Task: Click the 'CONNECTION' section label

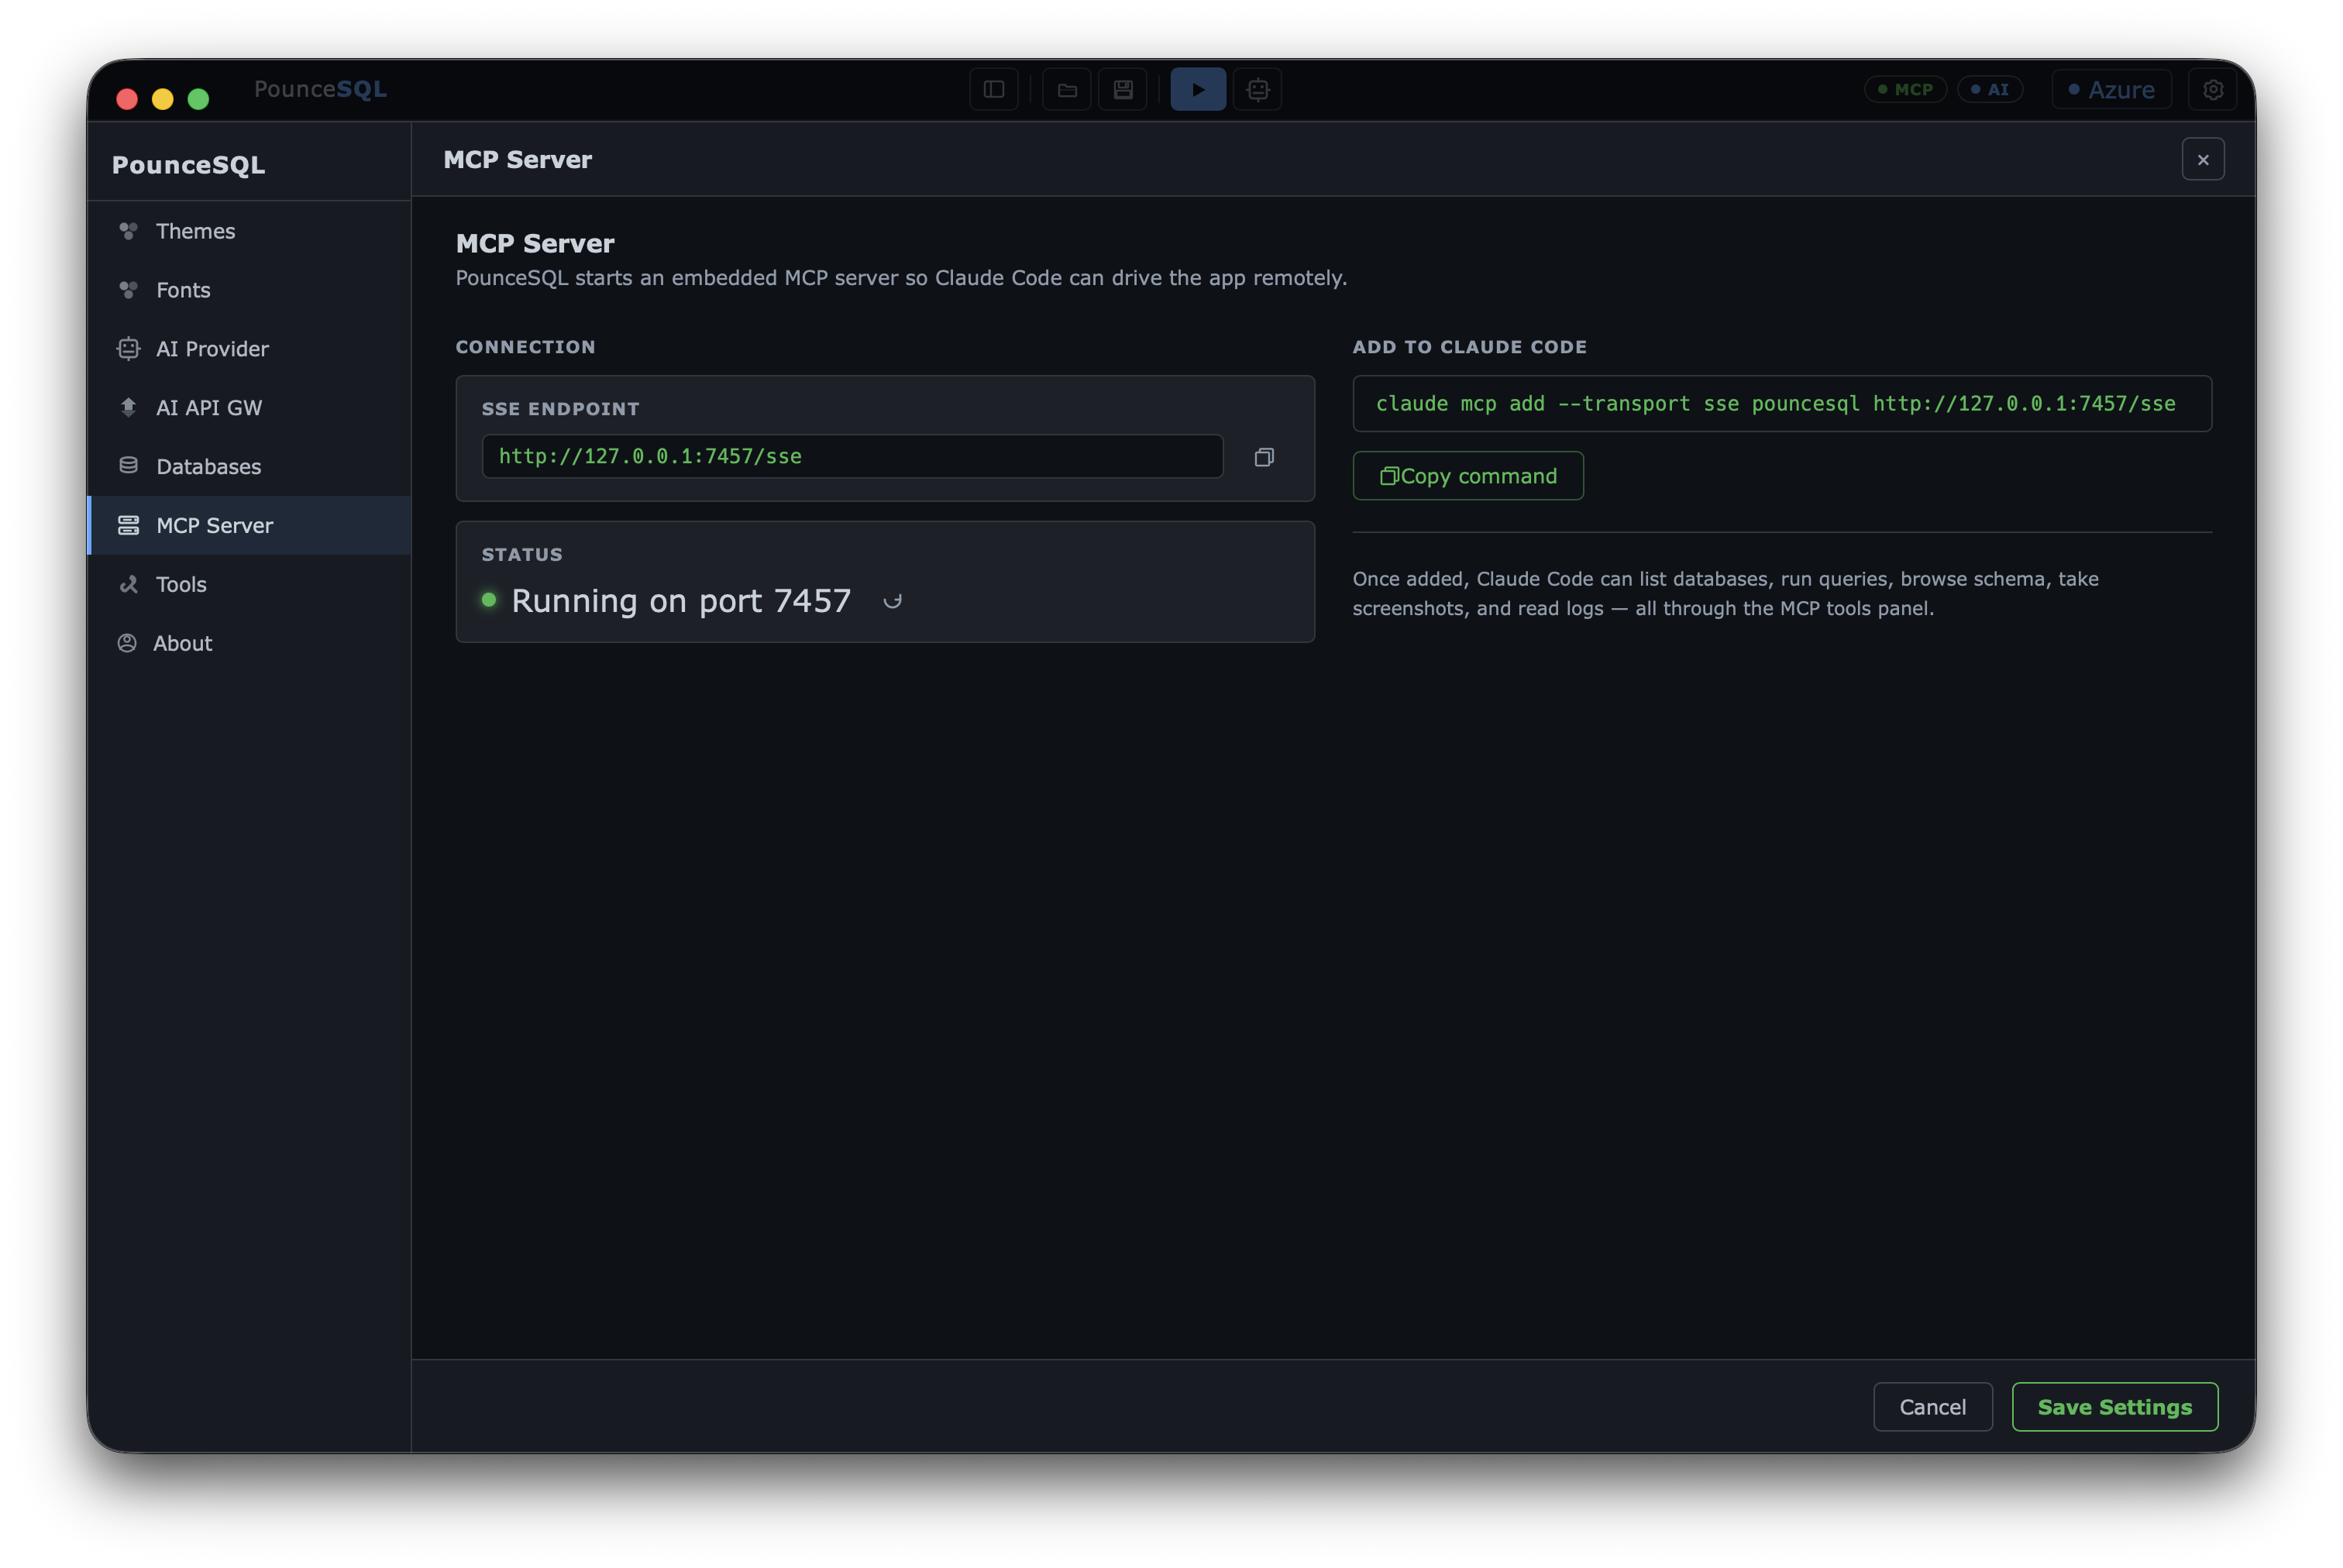Action: click(x=525, y=347)
